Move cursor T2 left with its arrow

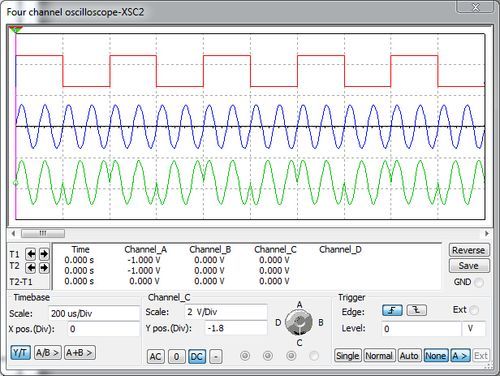click(x=31, y=267)
